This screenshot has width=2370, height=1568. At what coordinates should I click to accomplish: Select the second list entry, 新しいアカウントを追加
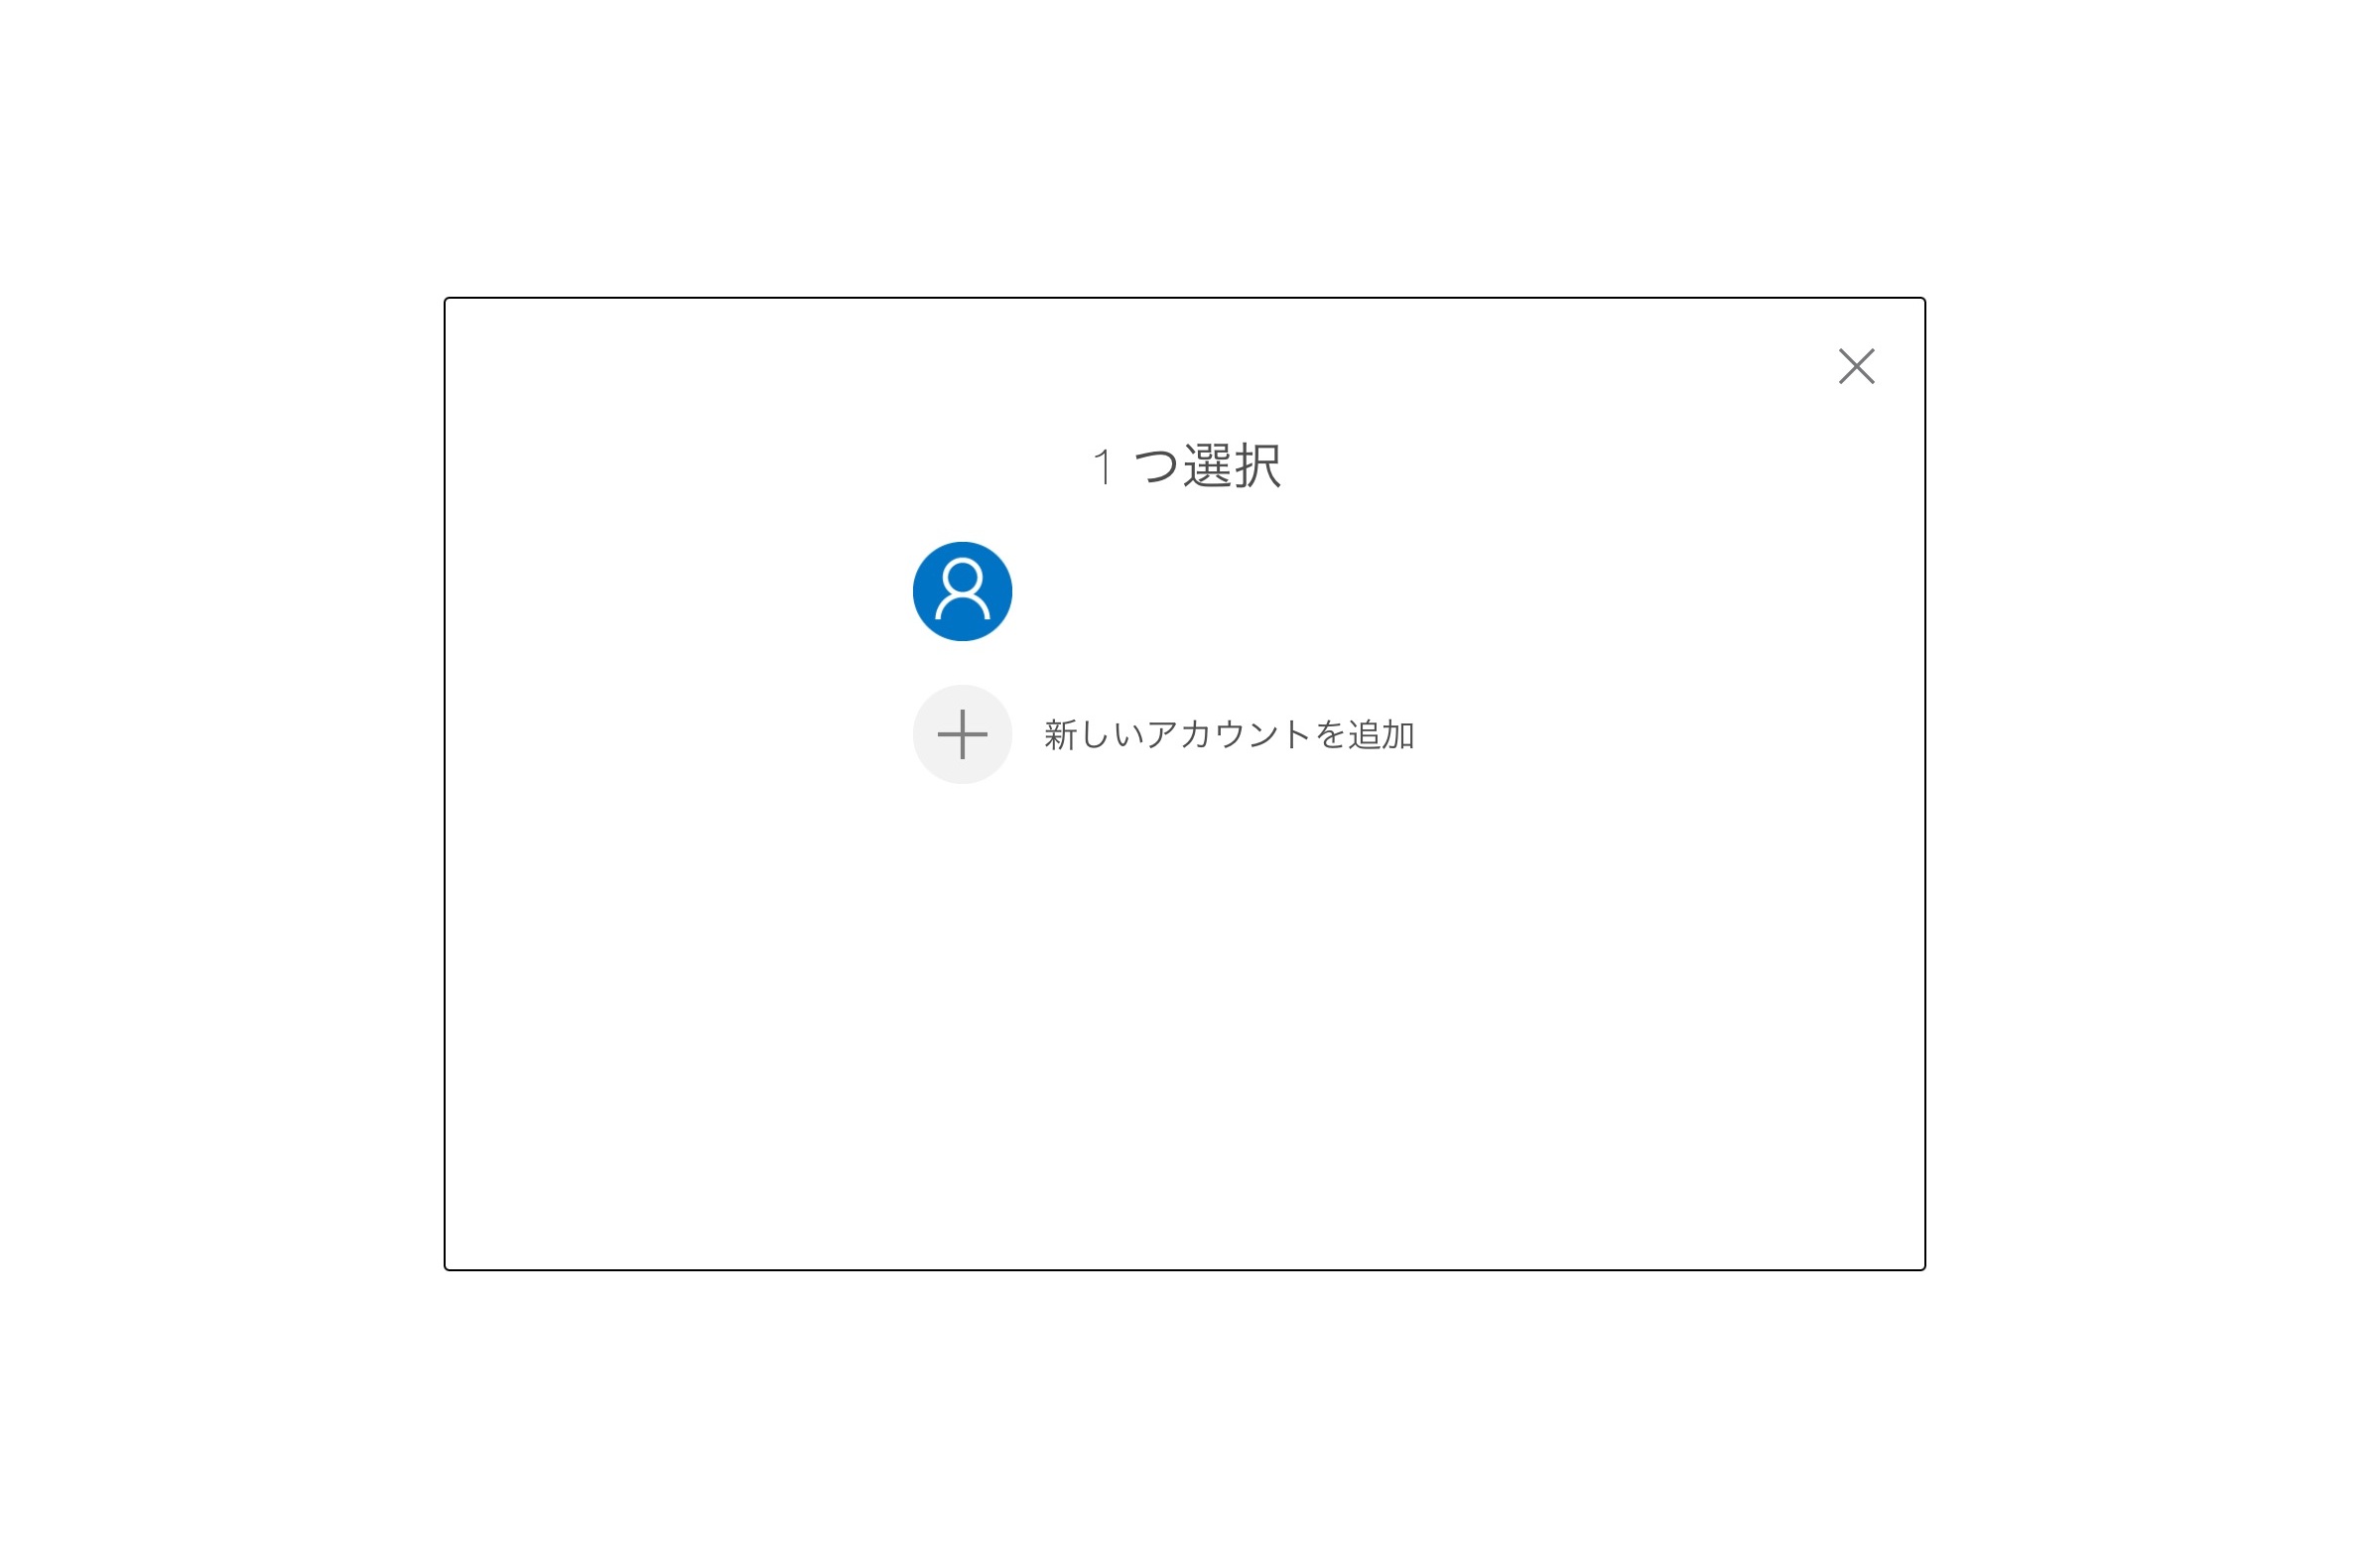1164,734
